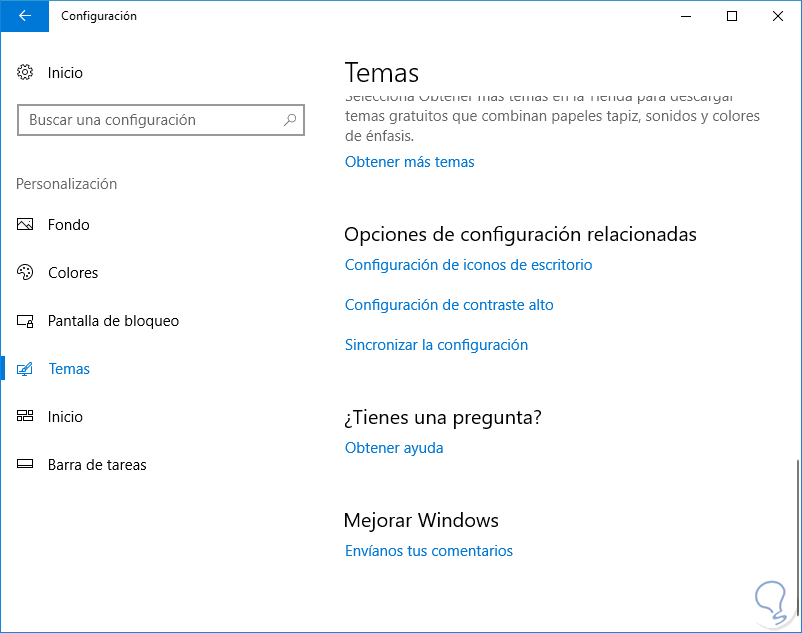
Task: Click the Inicio start tiles icon
Action: click(26, 417)
